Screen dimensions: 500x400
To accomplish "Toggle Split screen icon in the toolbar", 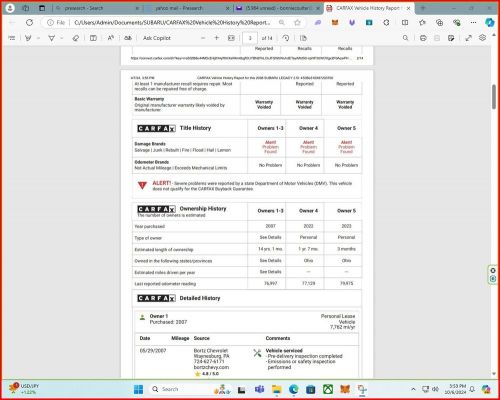I will click(x=405, y=22).
